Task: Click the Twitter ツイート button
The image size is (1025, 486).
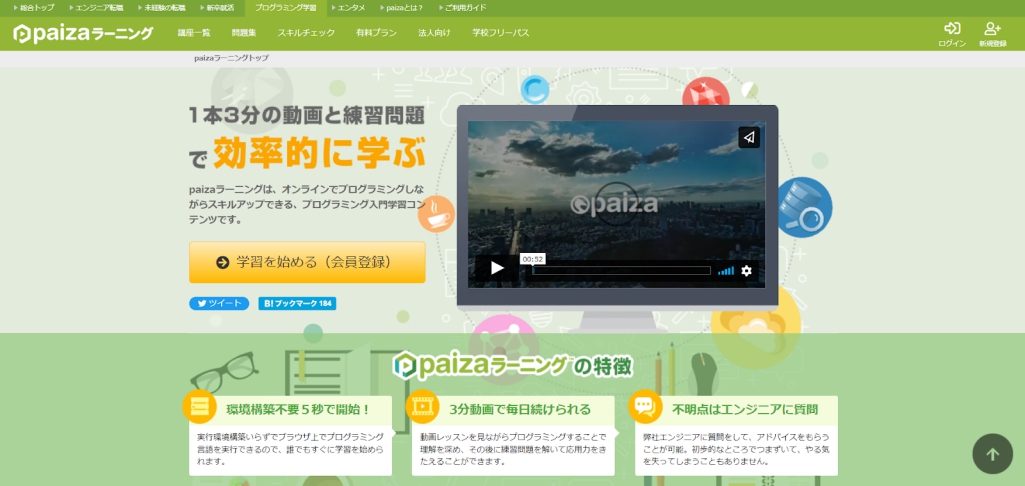Action: [x=219, y=304]
